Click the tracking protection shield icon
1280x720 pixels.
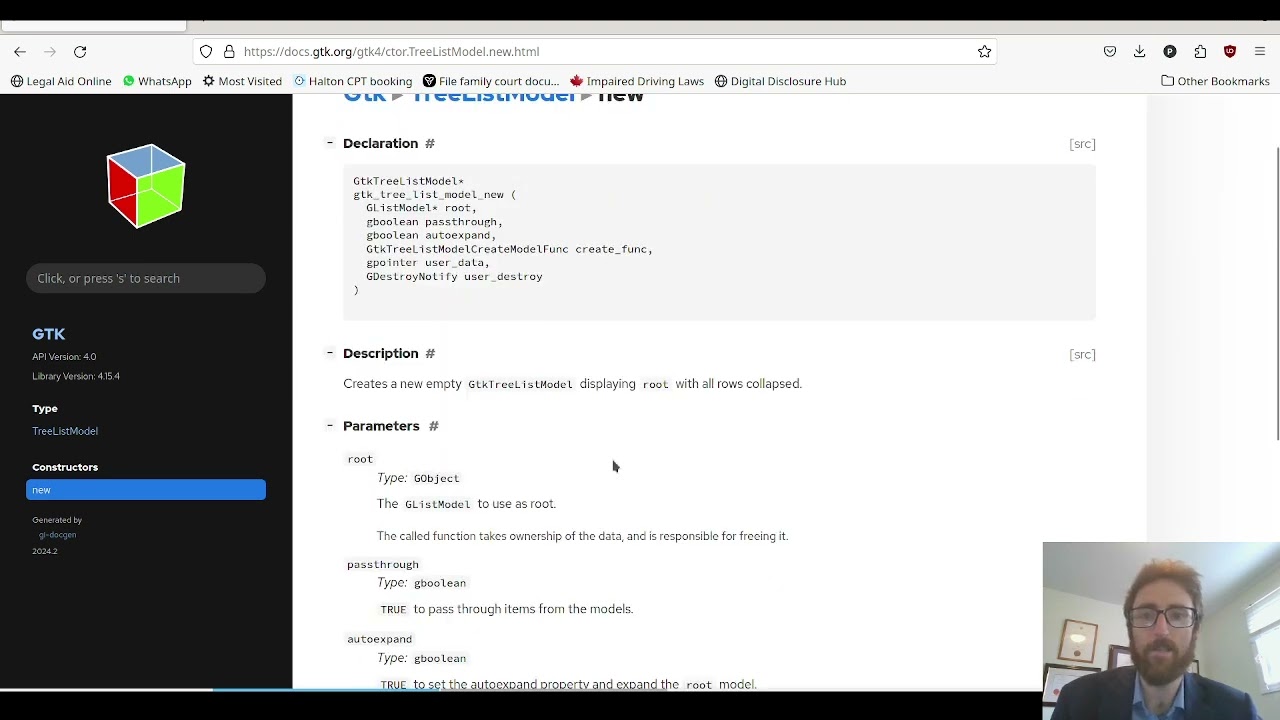tap(206, 51)
